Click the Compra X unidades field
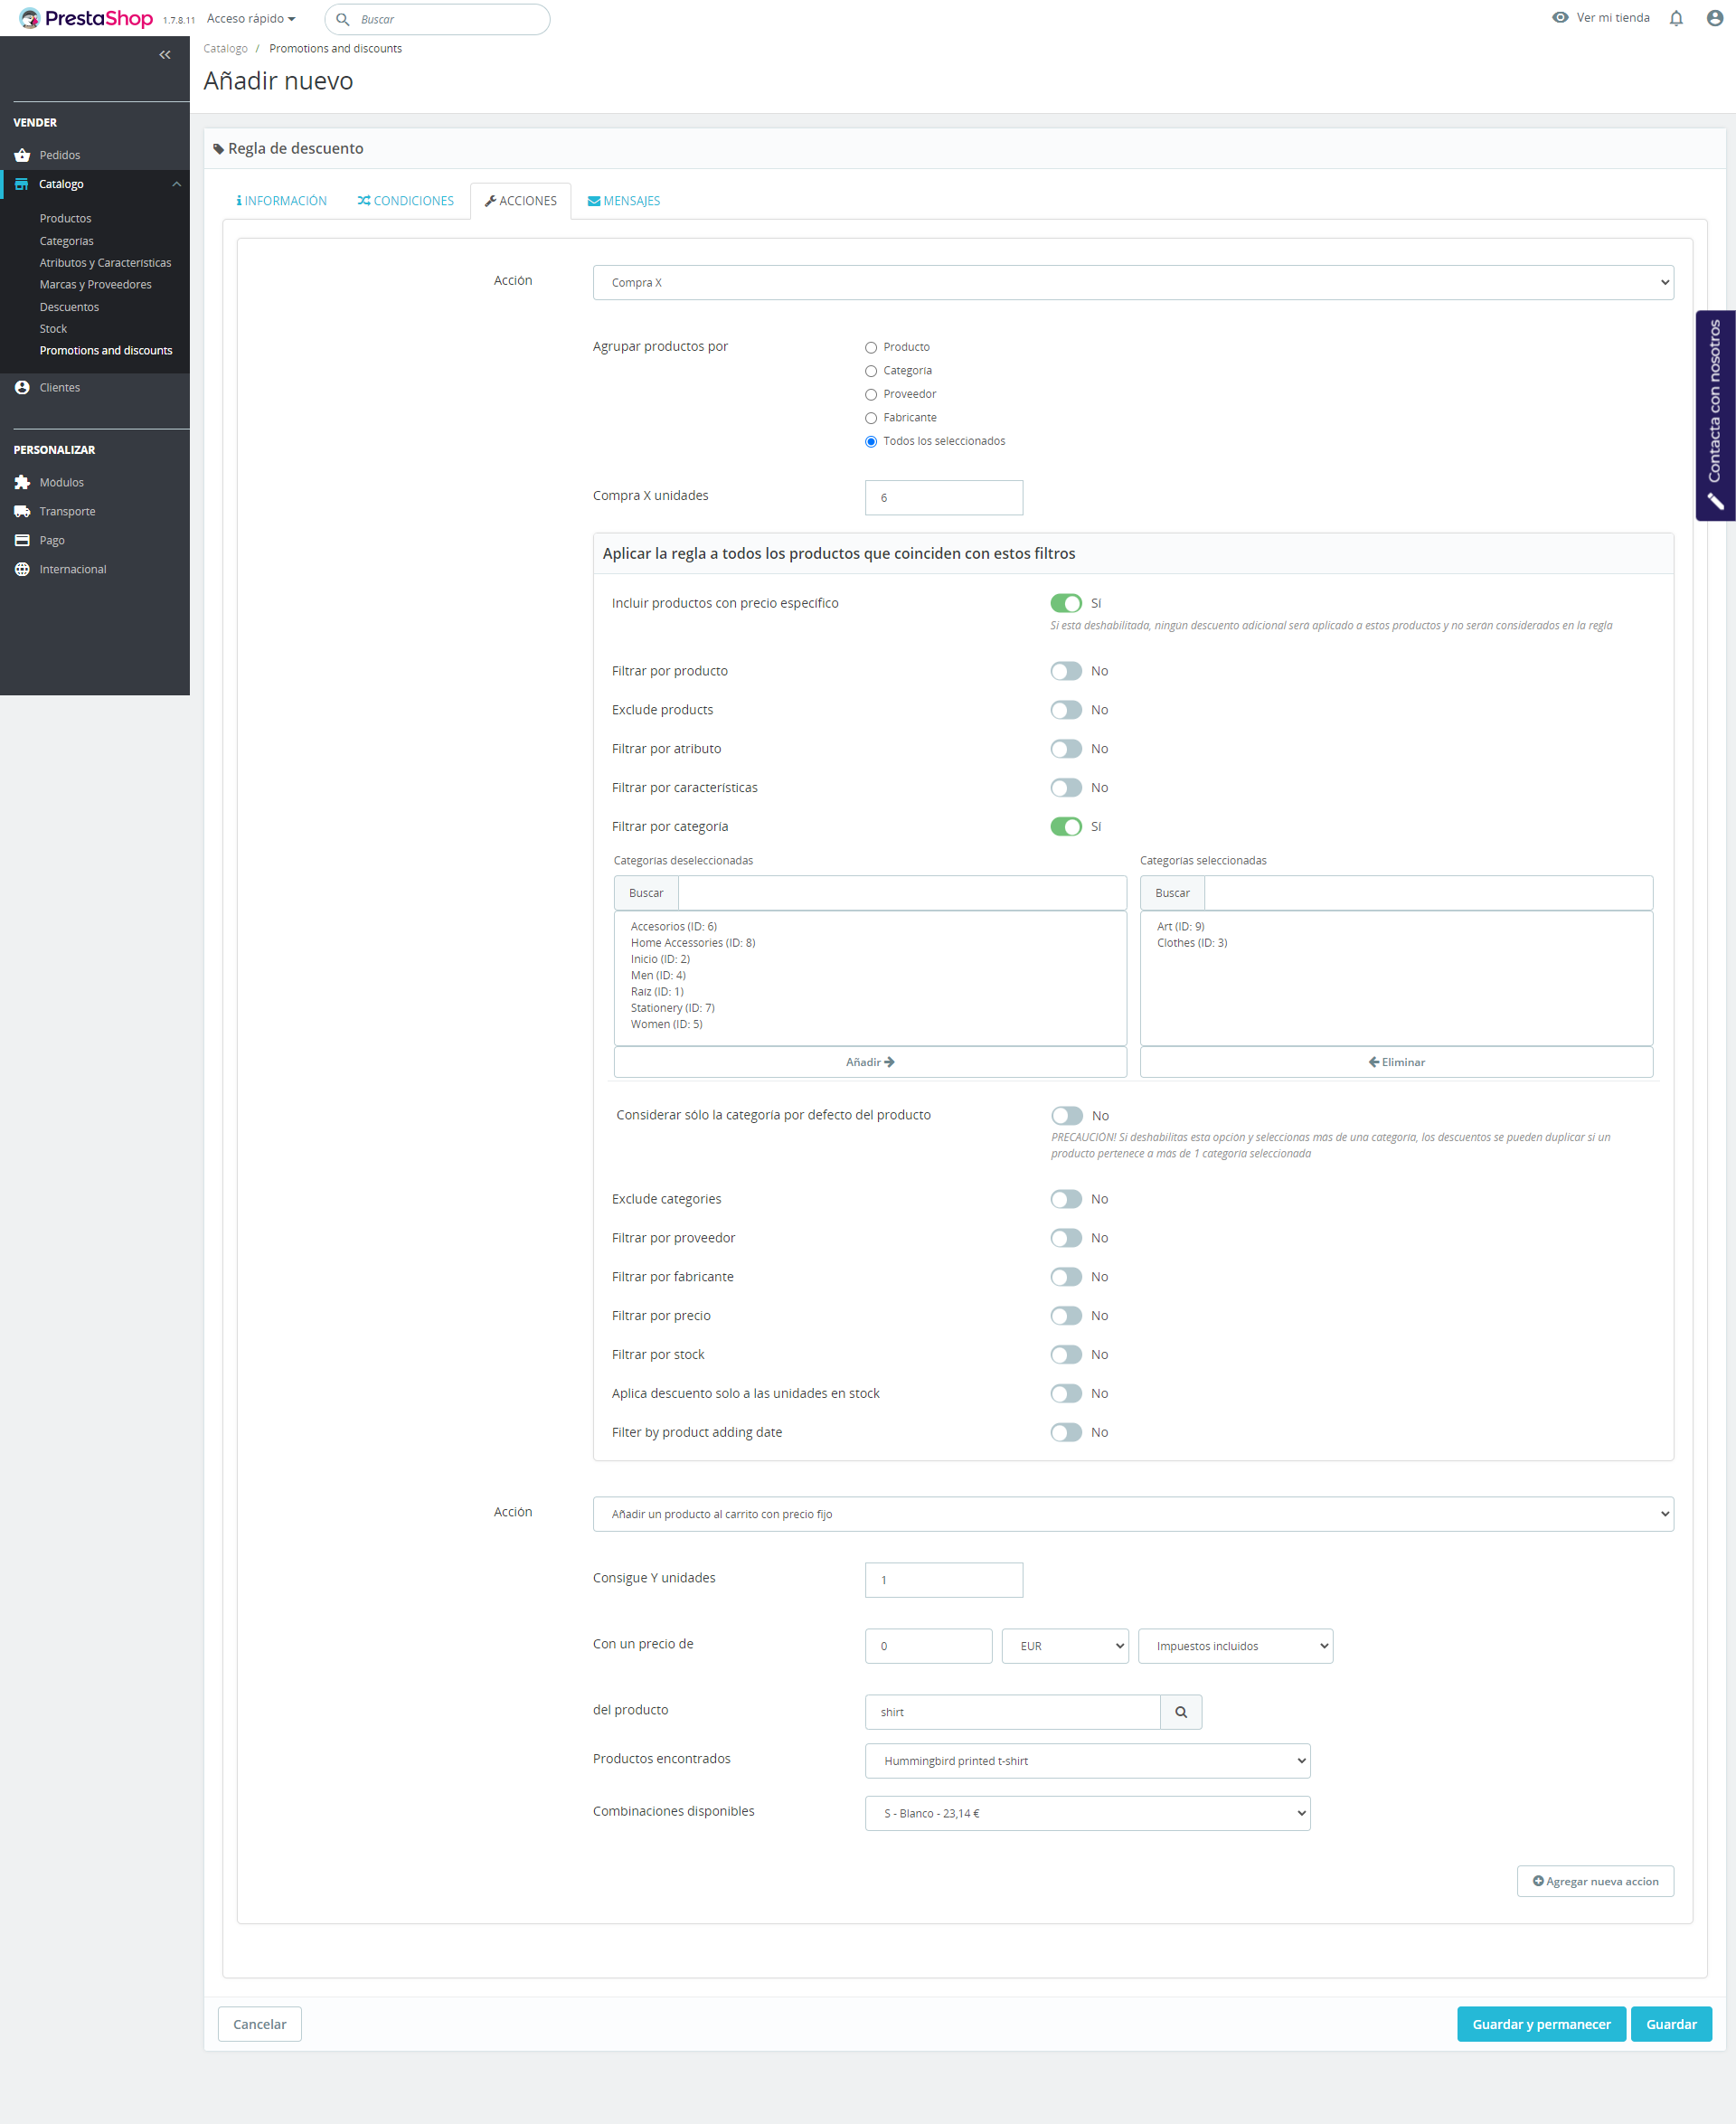The width and height of the screenshot is (1736, 2124). [943, 498]
